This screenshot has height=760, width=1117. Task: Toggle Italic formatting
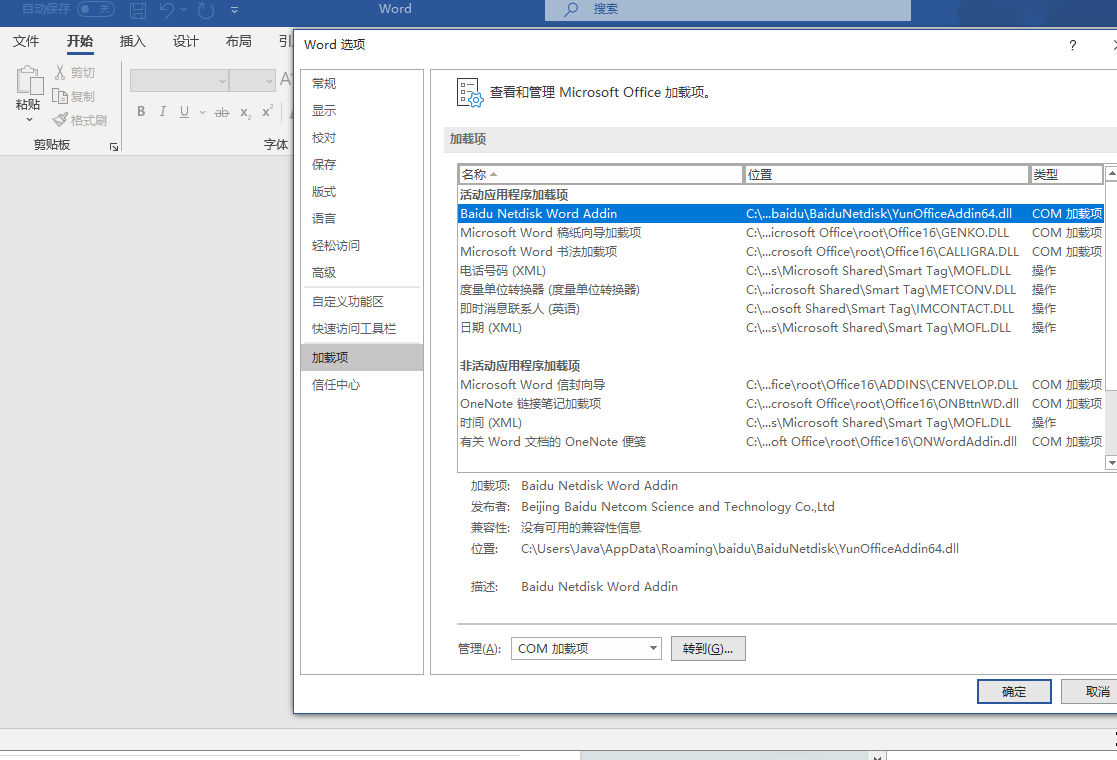point(162,112)
